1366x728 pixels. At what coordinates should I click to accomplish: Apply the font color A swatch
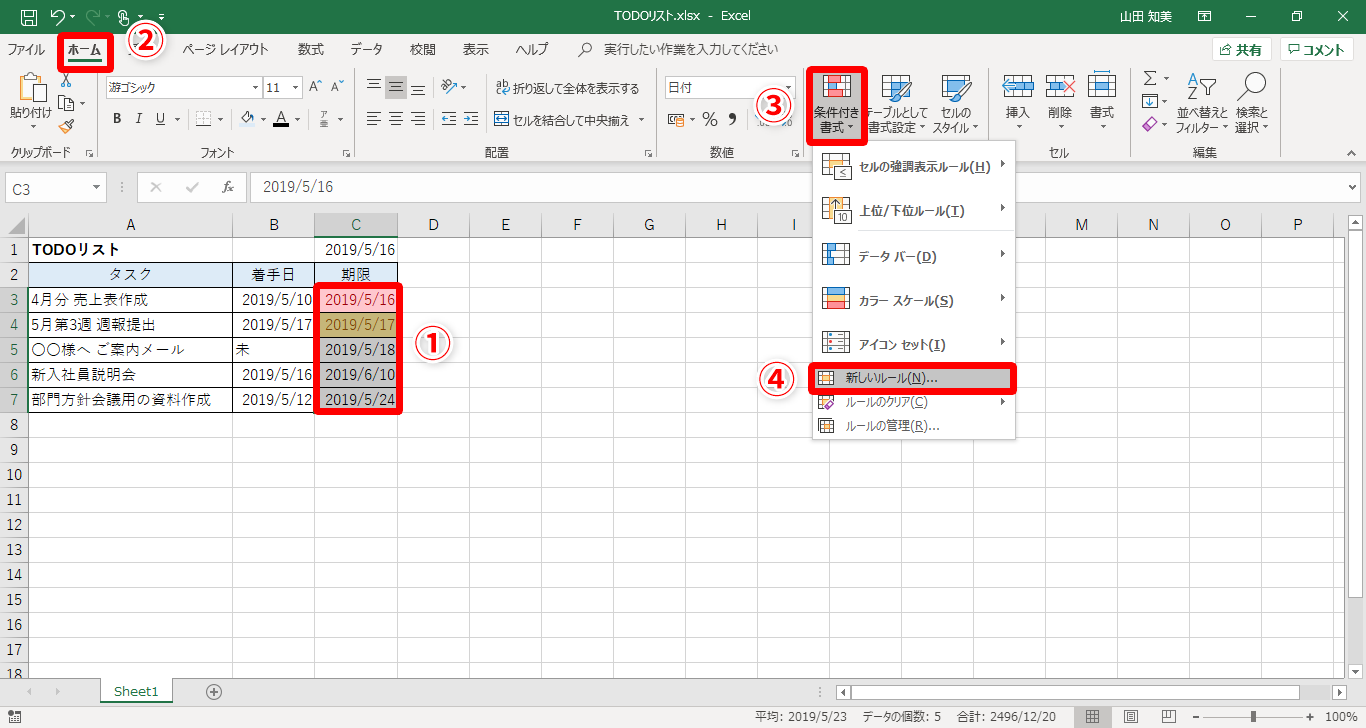click(x=281, y=120)
